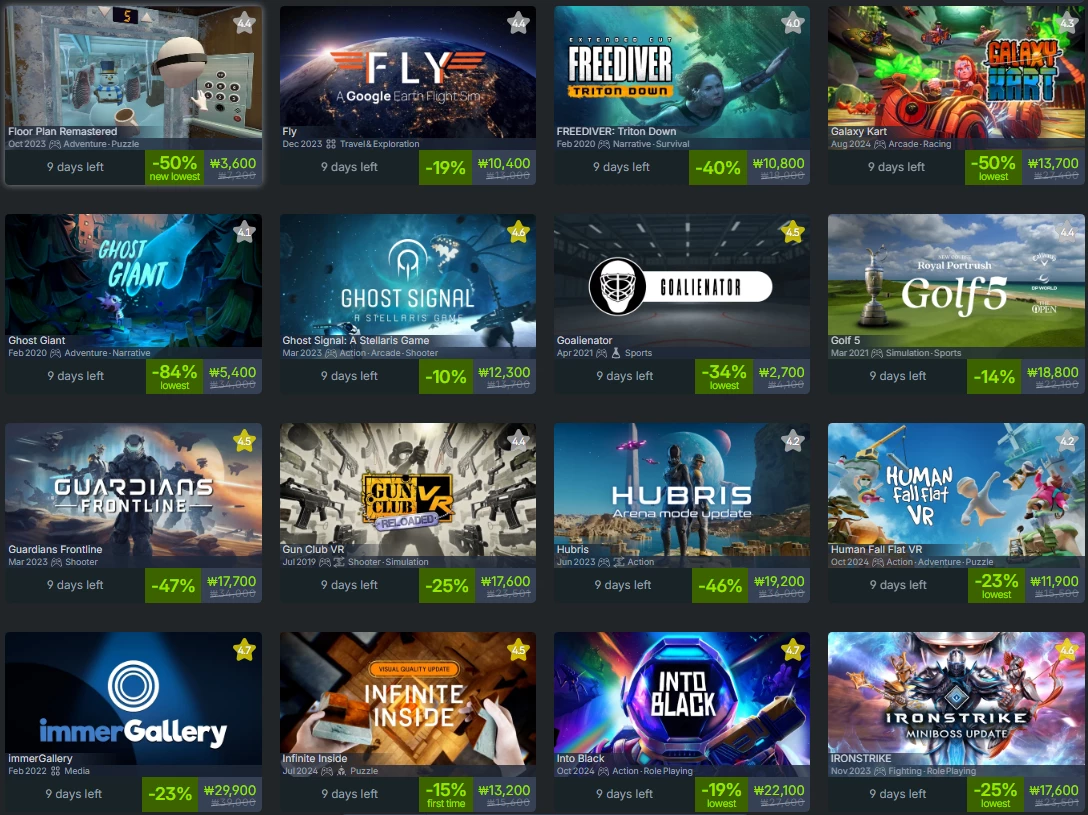This screenshot has width=1088, height=815.
Task: Click the platform icon next to Fly's Travel genre
Action: tap(331, 144)
